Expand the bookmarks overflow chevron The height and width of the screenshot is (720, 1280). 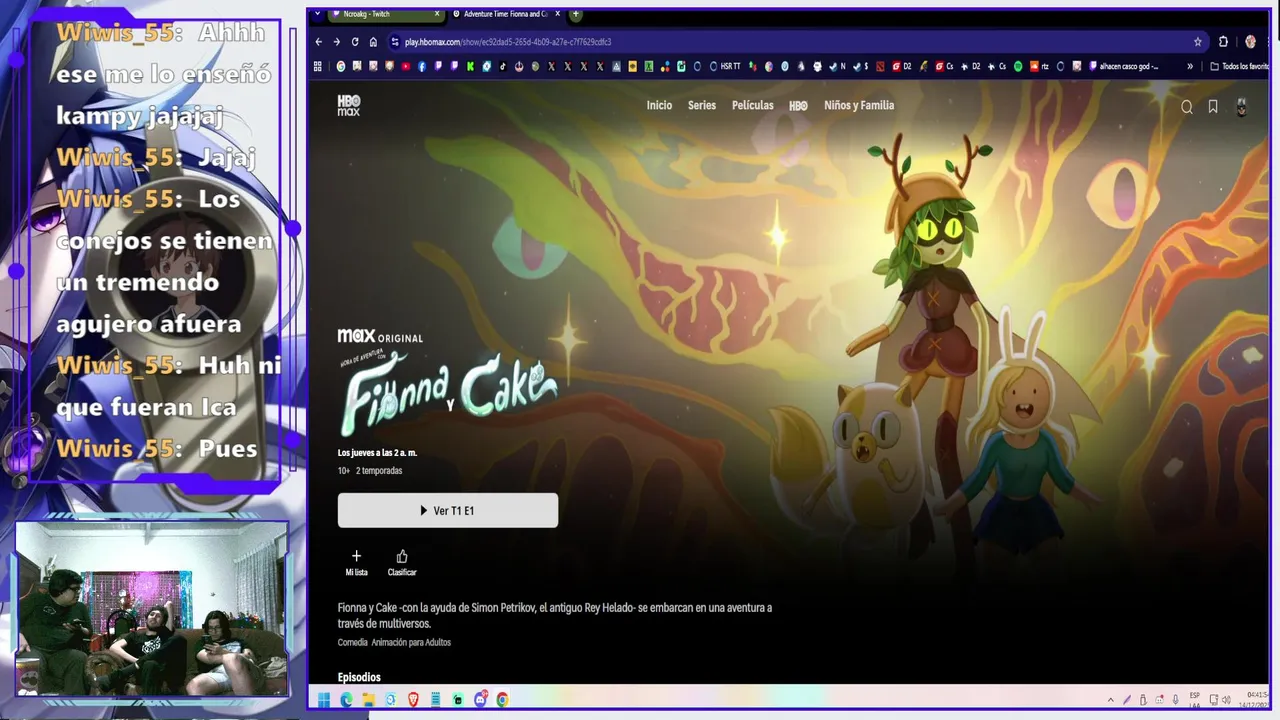tap(1190, 67)
